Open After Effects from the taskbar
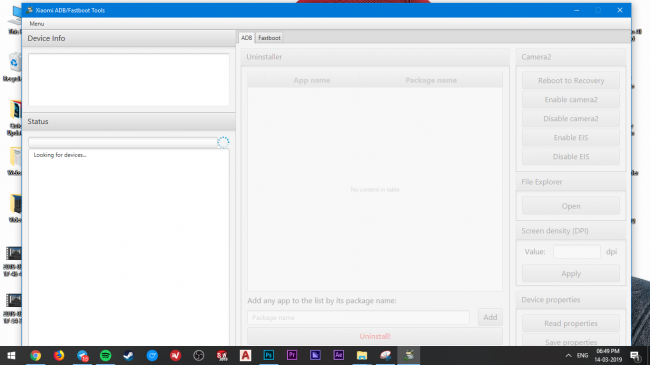 tap(339, 355)
